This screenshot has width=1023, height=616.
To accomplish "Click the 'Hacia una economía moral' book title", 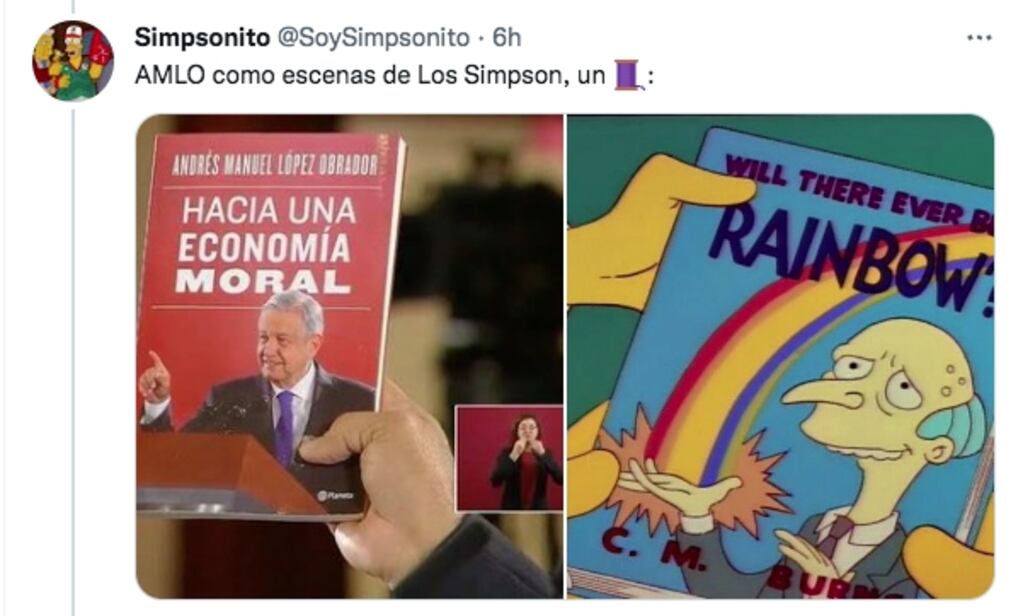I will (x=267, y=245).
